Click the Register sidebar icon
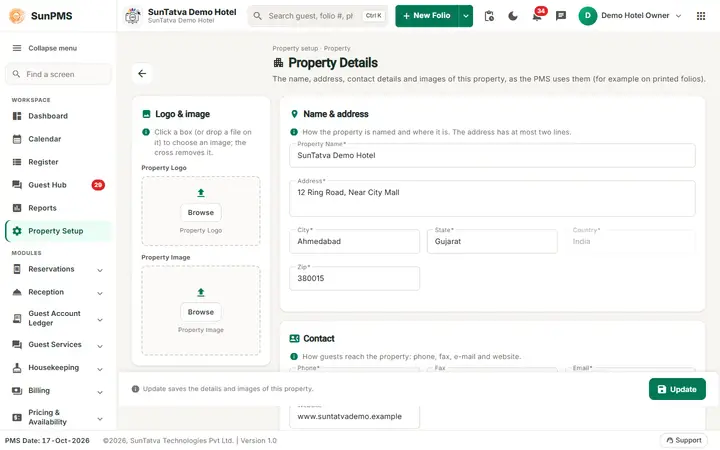The image size is (720, 450). coord(17,162)
